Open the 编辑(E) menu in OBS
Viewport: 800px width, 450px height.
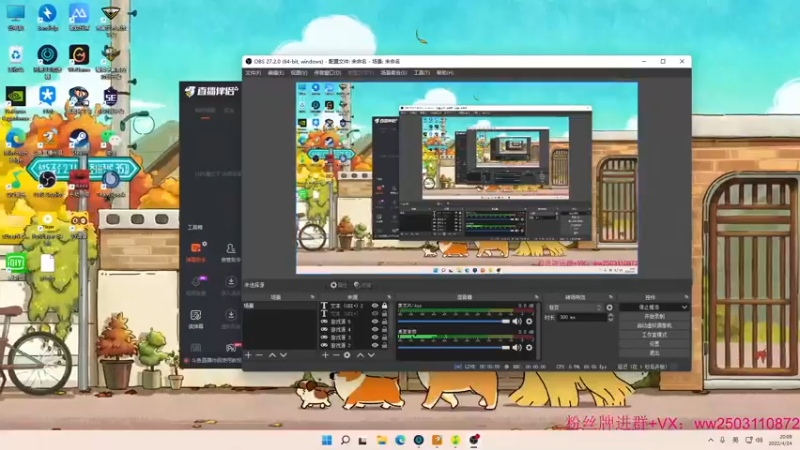click(276, 73)
